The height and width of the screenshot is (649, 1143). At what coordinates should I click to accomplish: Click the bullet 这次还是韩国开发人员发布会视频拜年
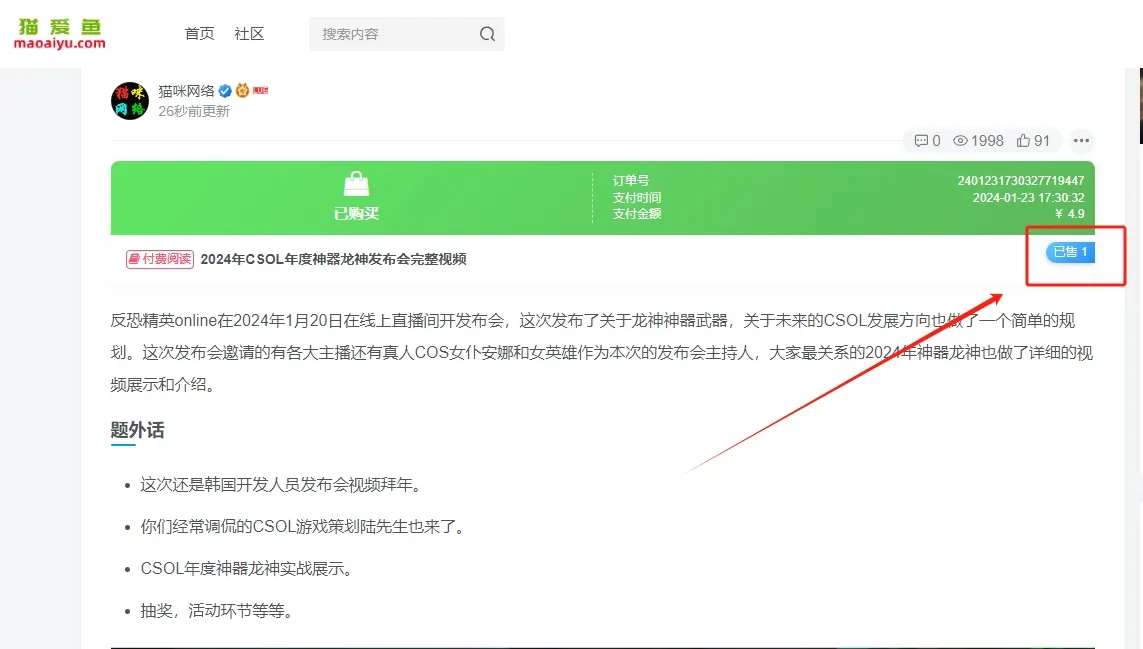tap(281, 485)
